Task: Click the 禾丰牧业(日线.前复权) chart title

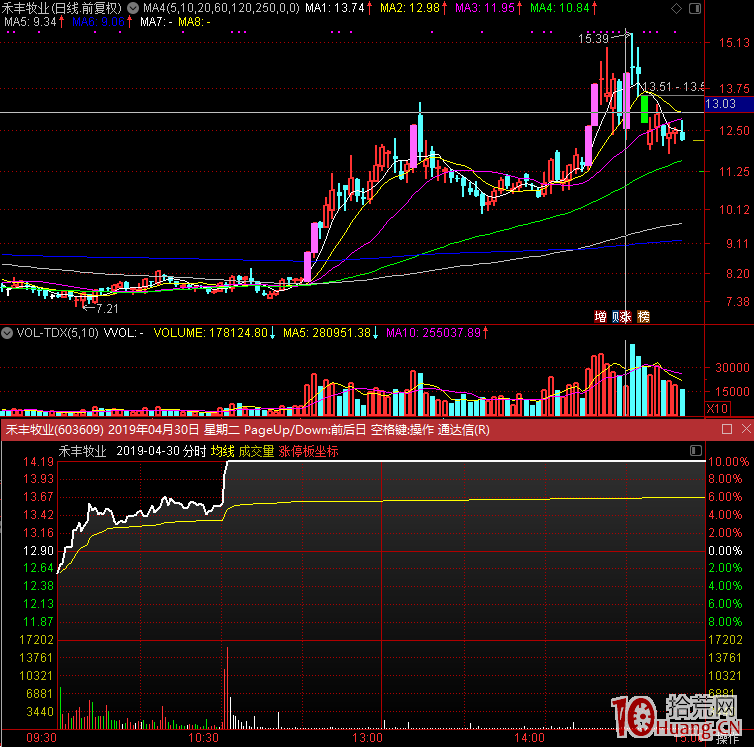Action: 62,8
